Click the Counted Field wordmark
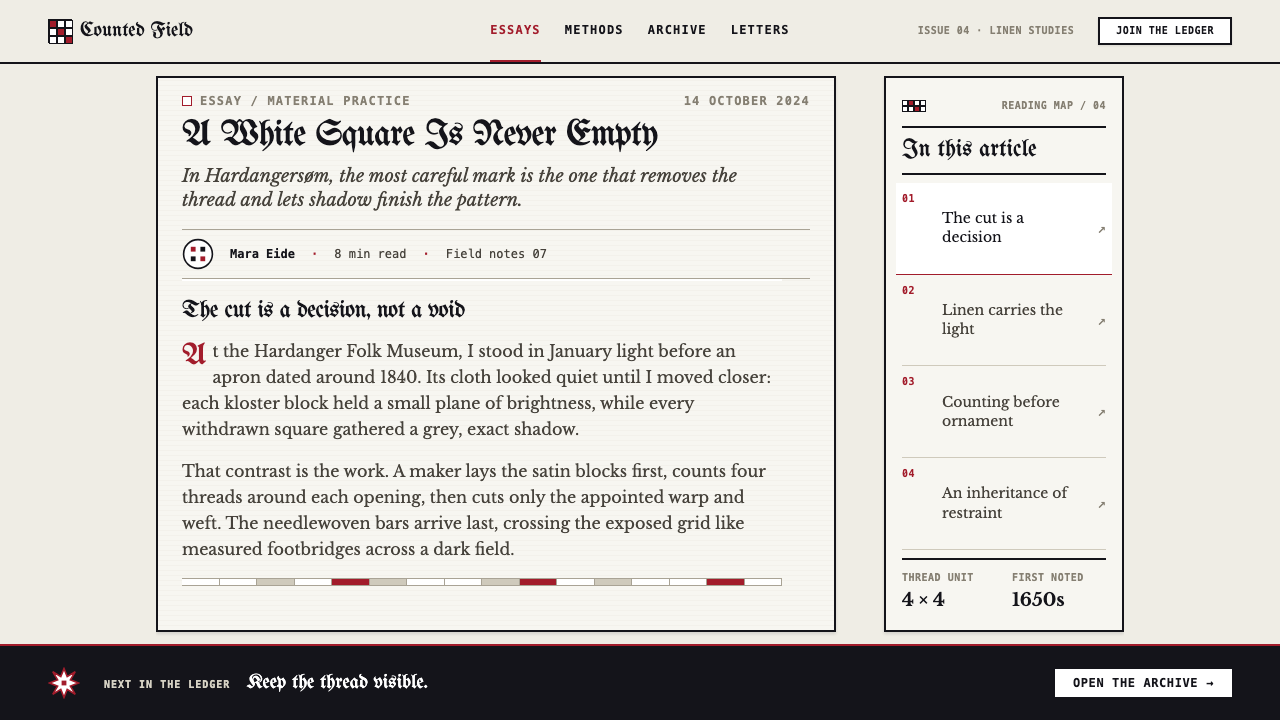The image size is (1280, 720). pyautogui.click(x=136, y=30)
